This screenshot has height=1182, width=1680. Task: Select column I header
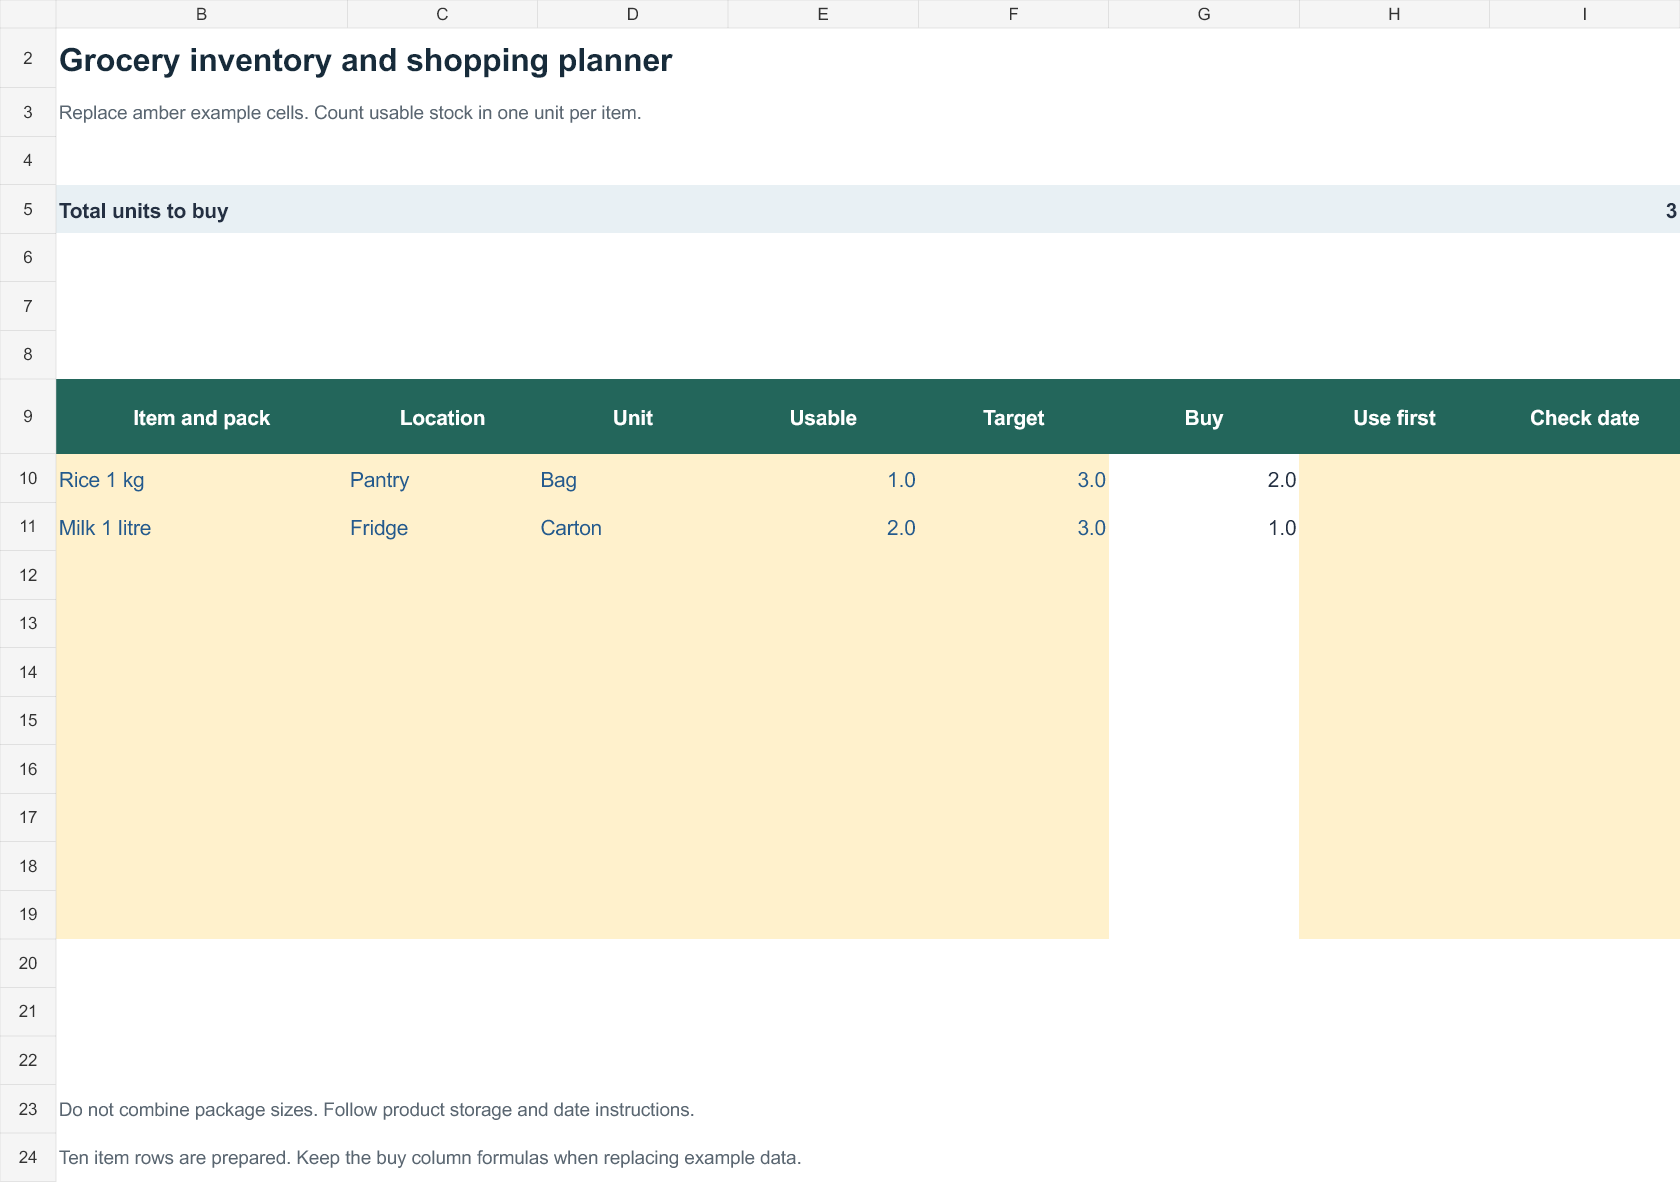click(1585, 14)
